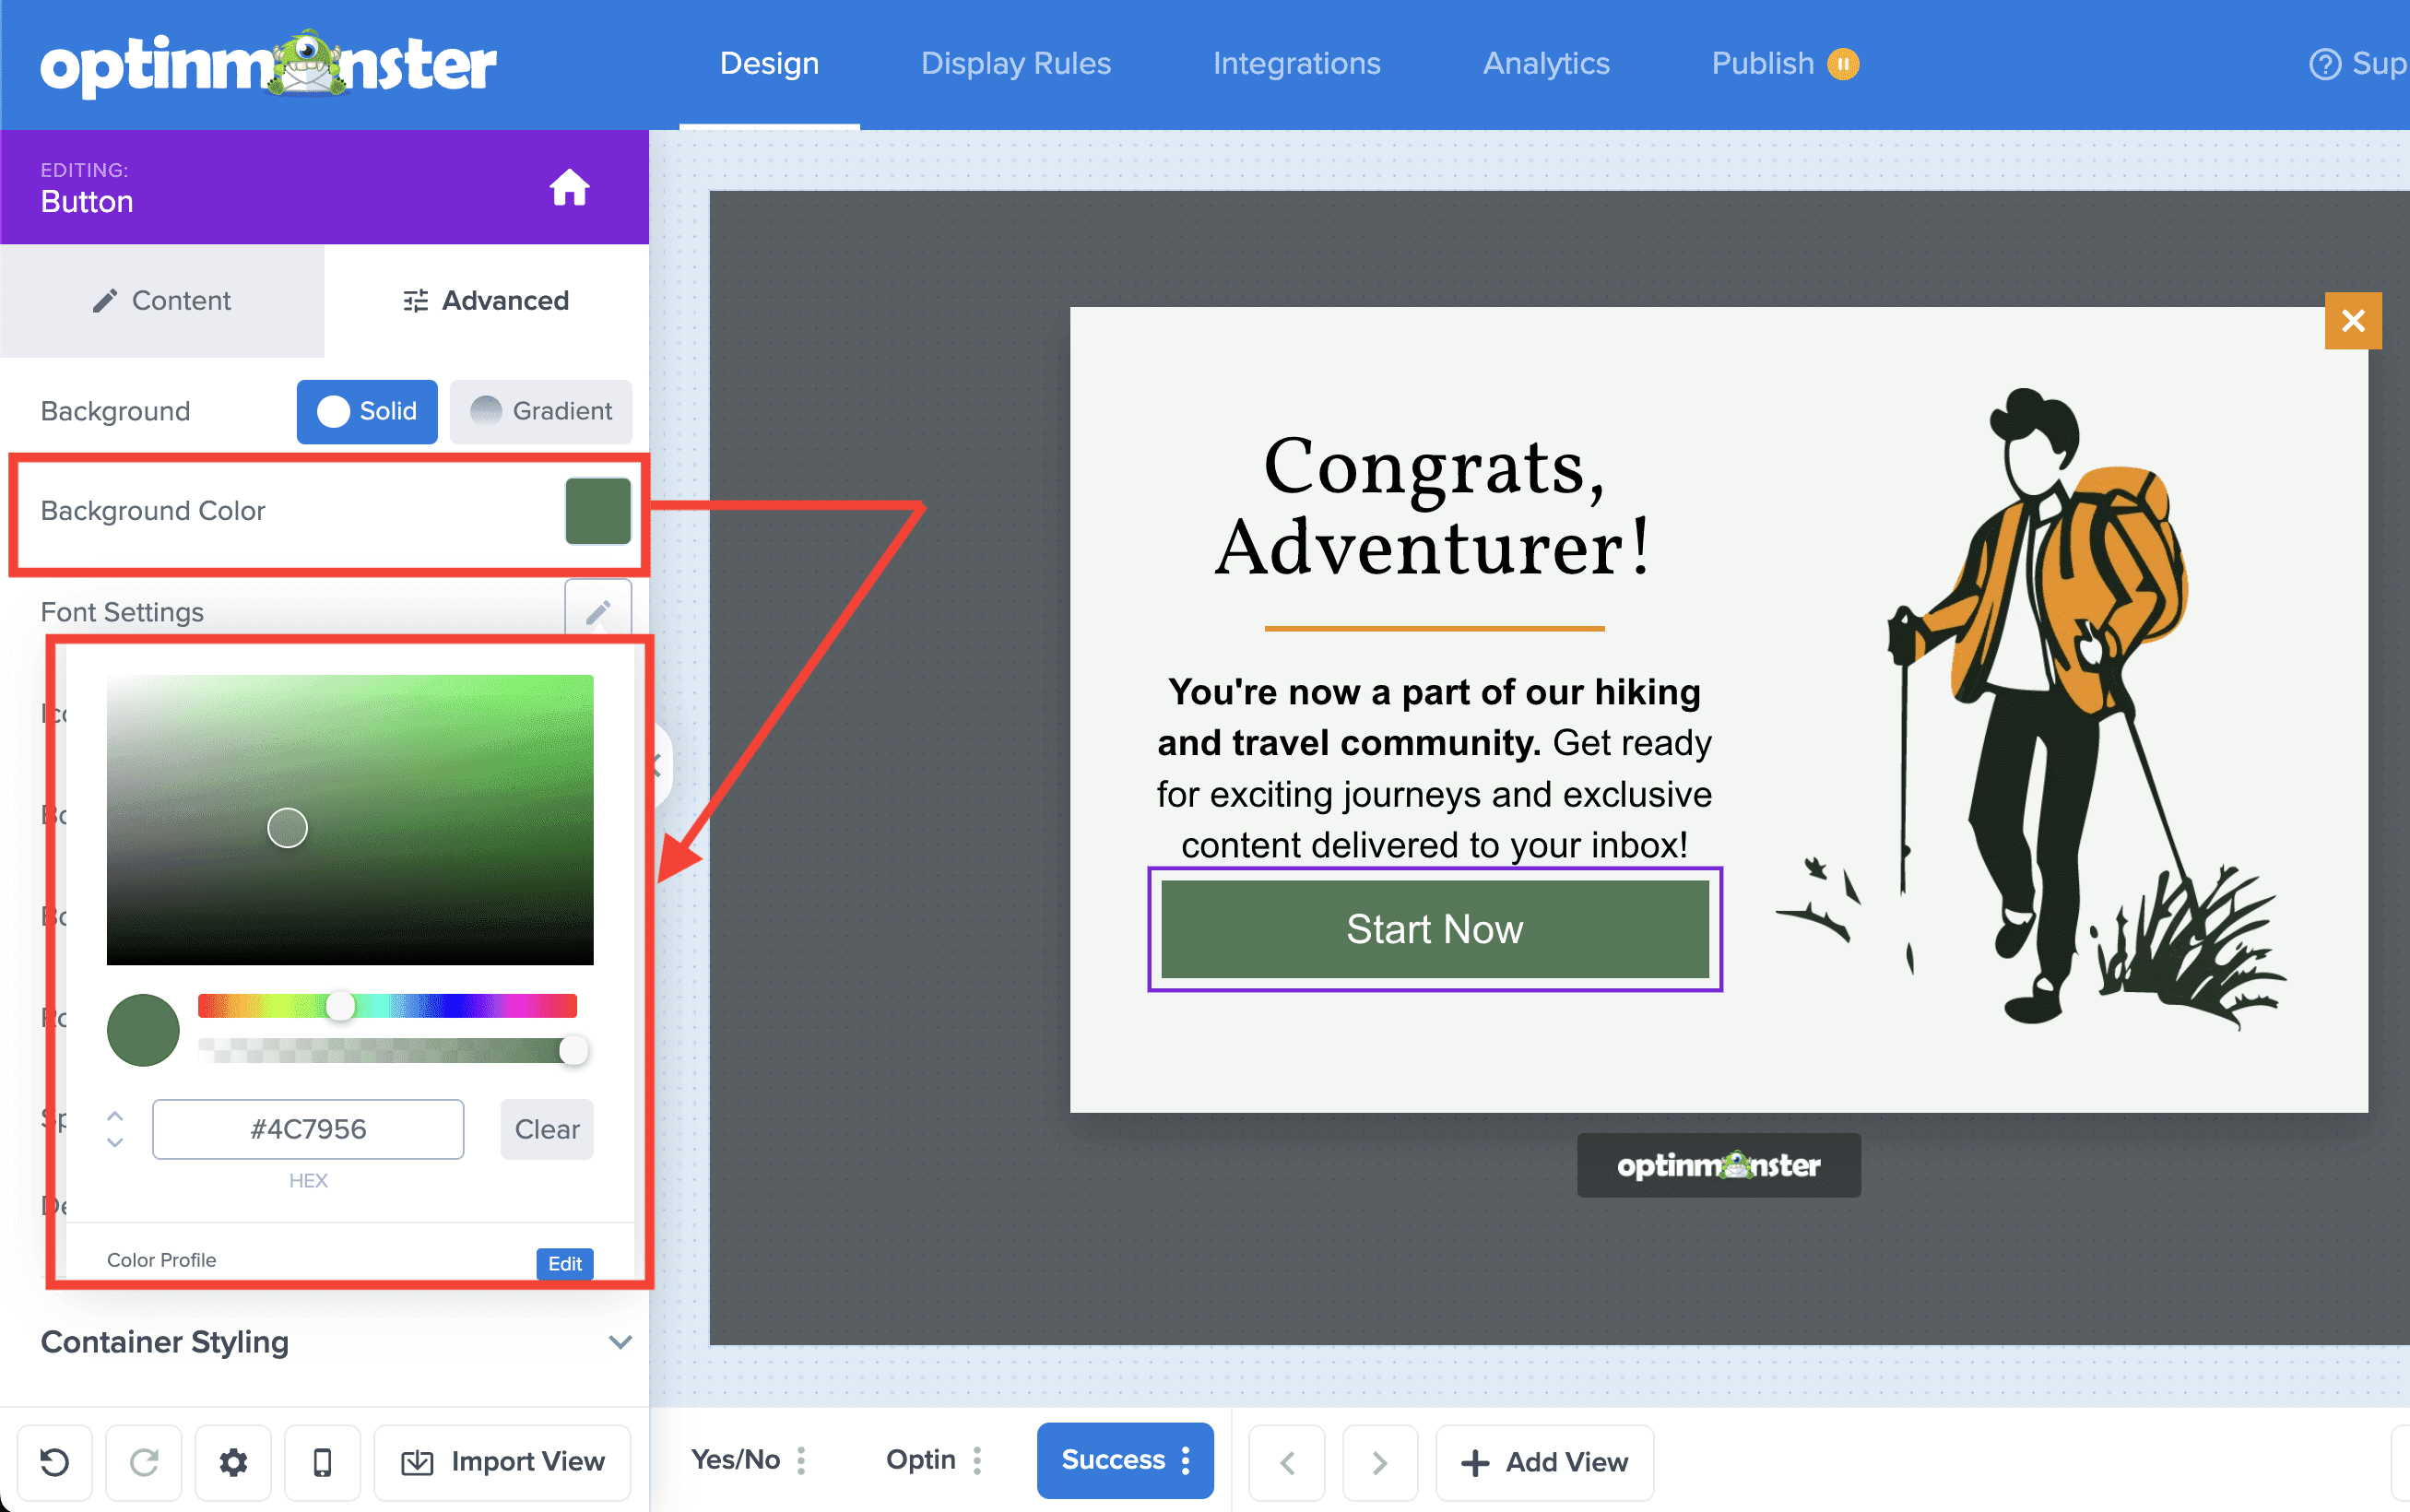Click the redo icon in bottom toolbar
Screen dimensions: 2410x1512
pos(144,1461)
